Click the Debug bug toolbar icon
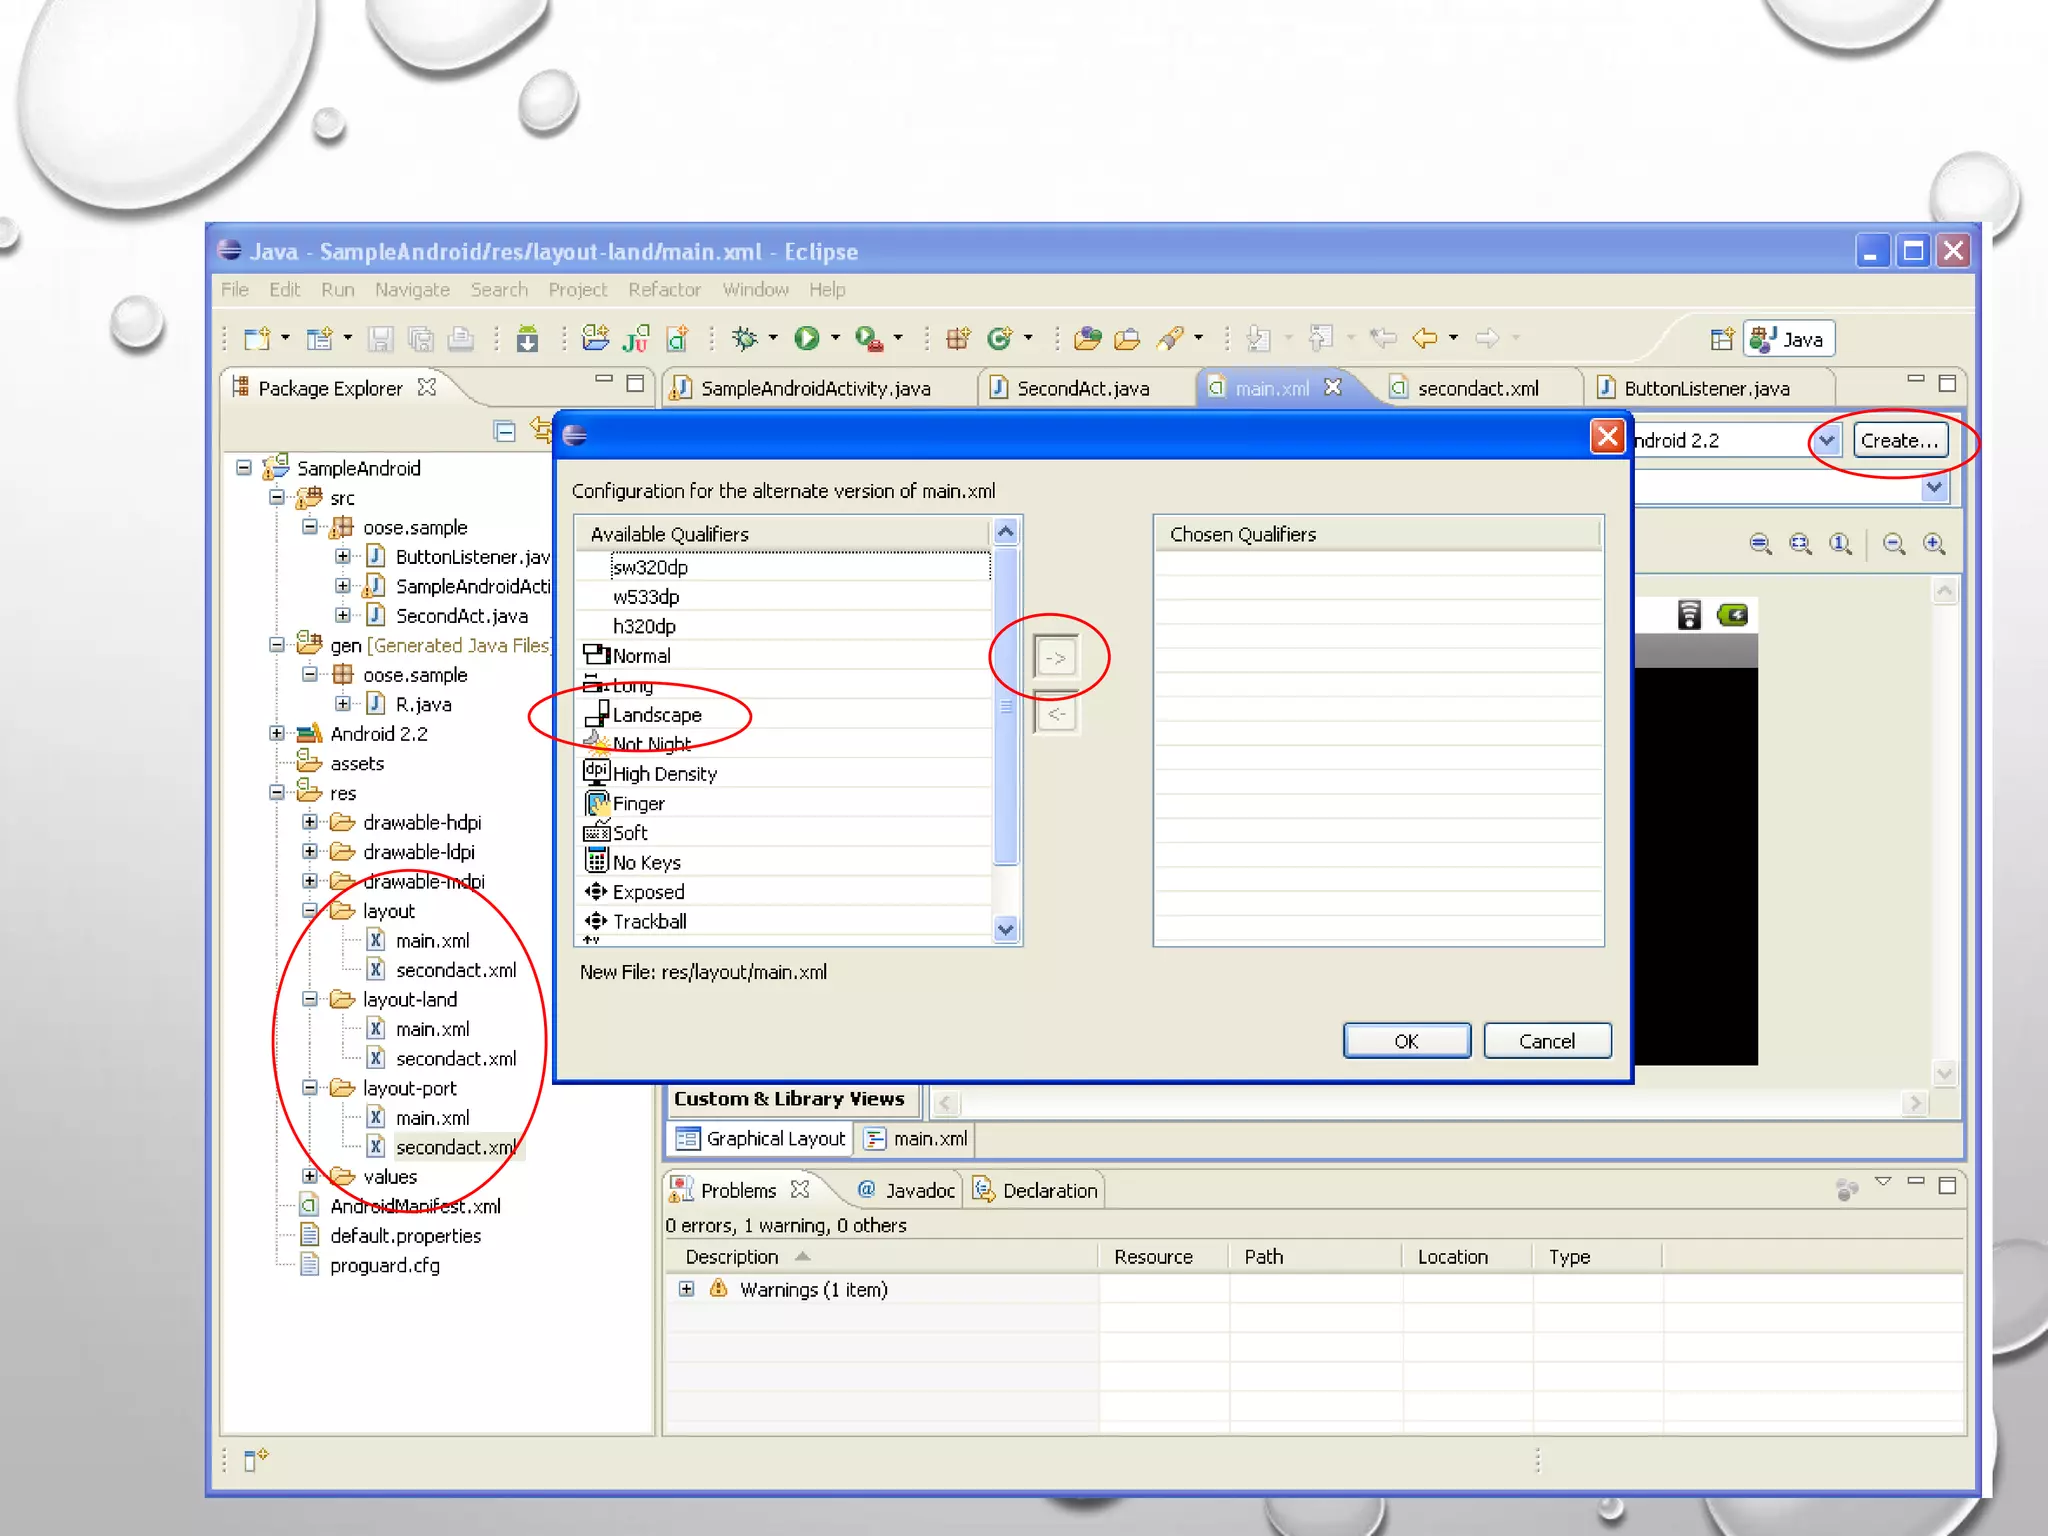 tap(745, 339)
